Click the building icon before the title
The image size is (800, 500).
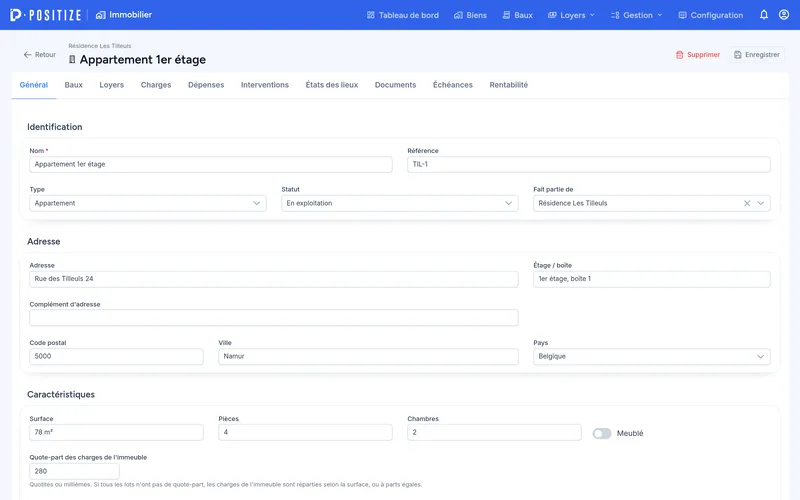click(x=72, y=60)
